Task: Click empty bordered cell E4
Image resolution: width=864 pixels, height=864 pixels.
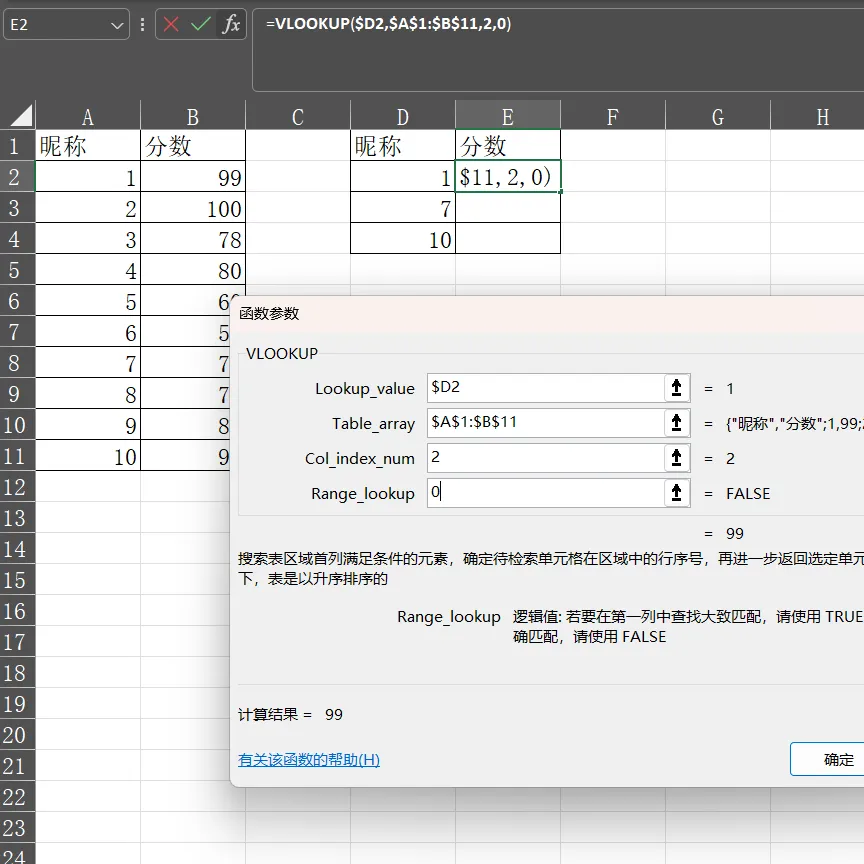Action: click(x=508, y=239)
